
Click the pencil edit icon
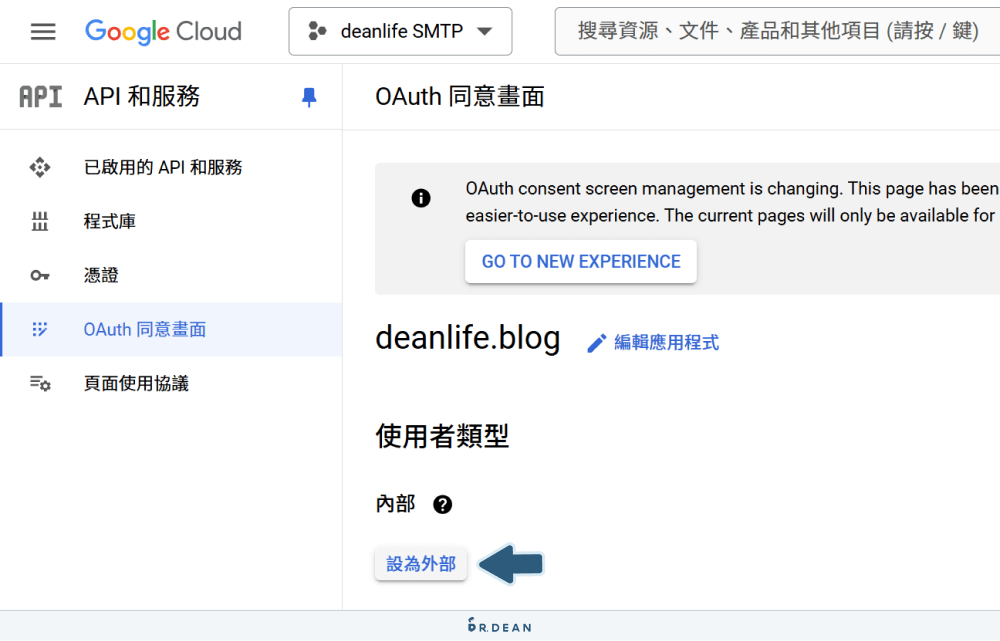[596, 342]
